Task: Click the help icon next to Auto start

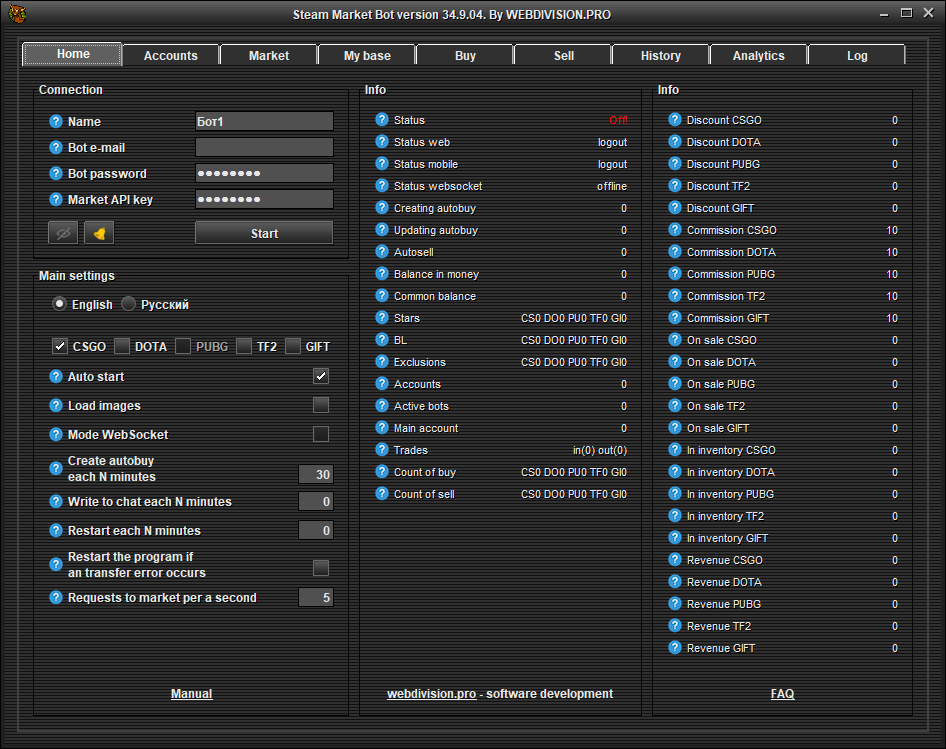Action: [x=56, y=377]
